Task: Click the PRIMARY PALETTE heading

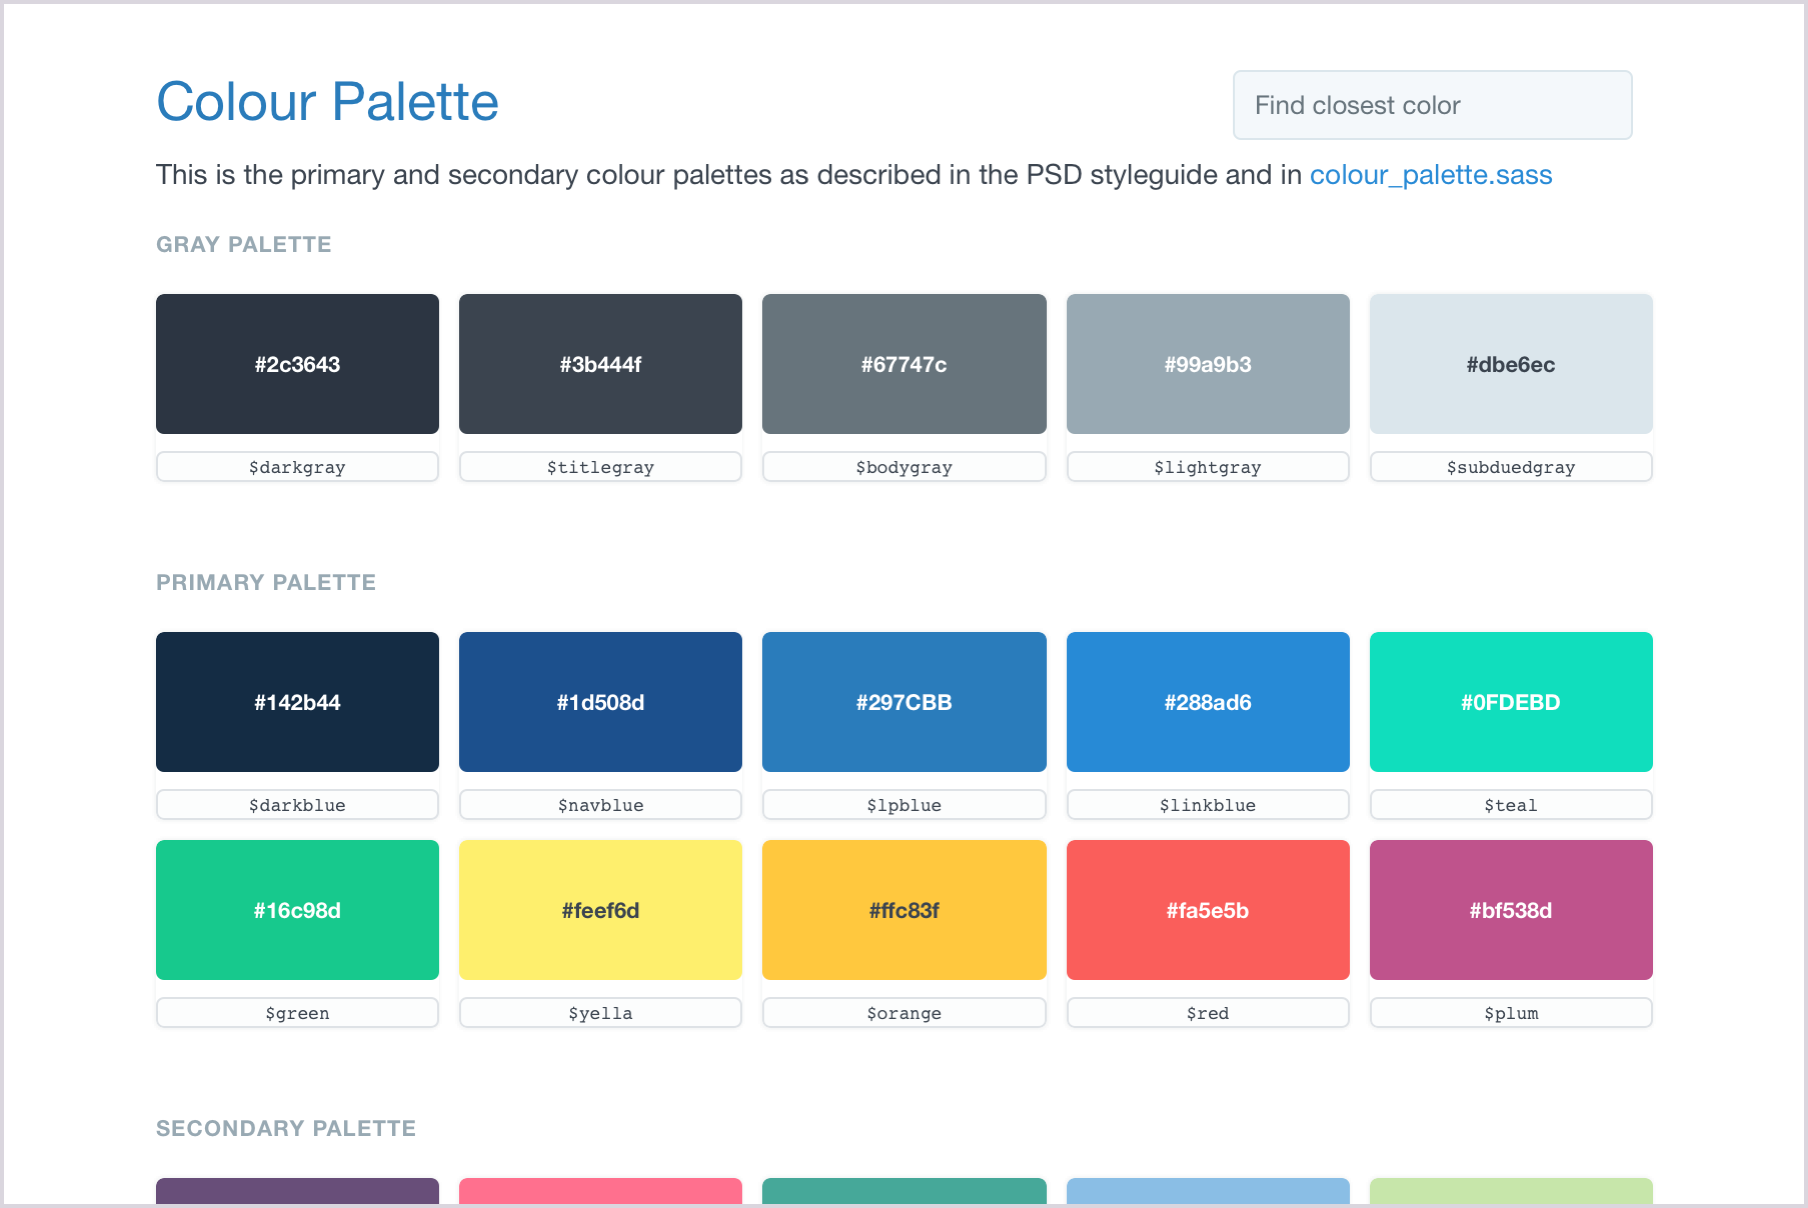Action: (x=266, y=582)
